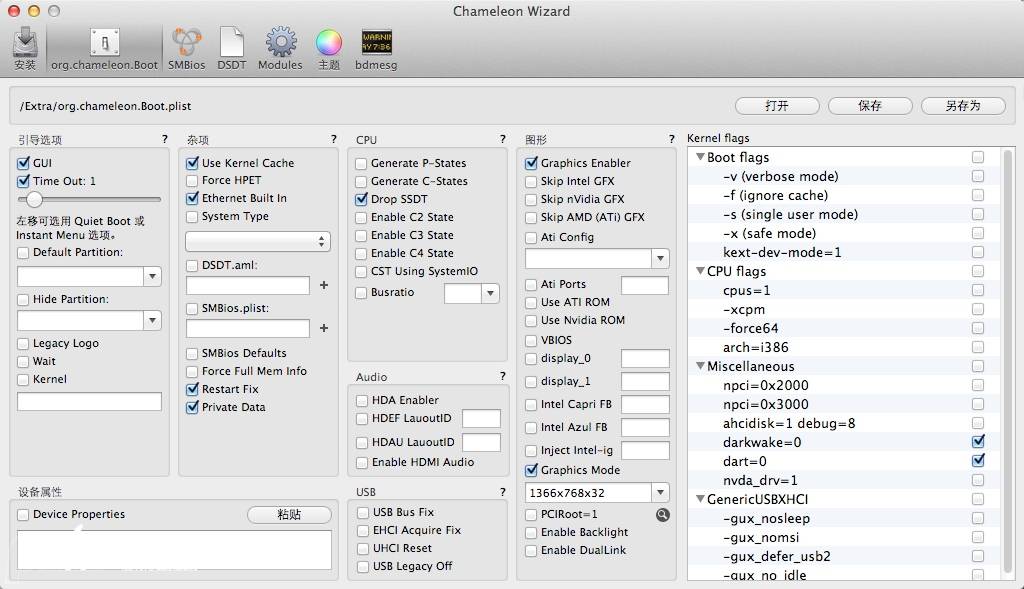Toggle the -v (verbose mode) kernel flag checkbox

[x=977, y=176]
